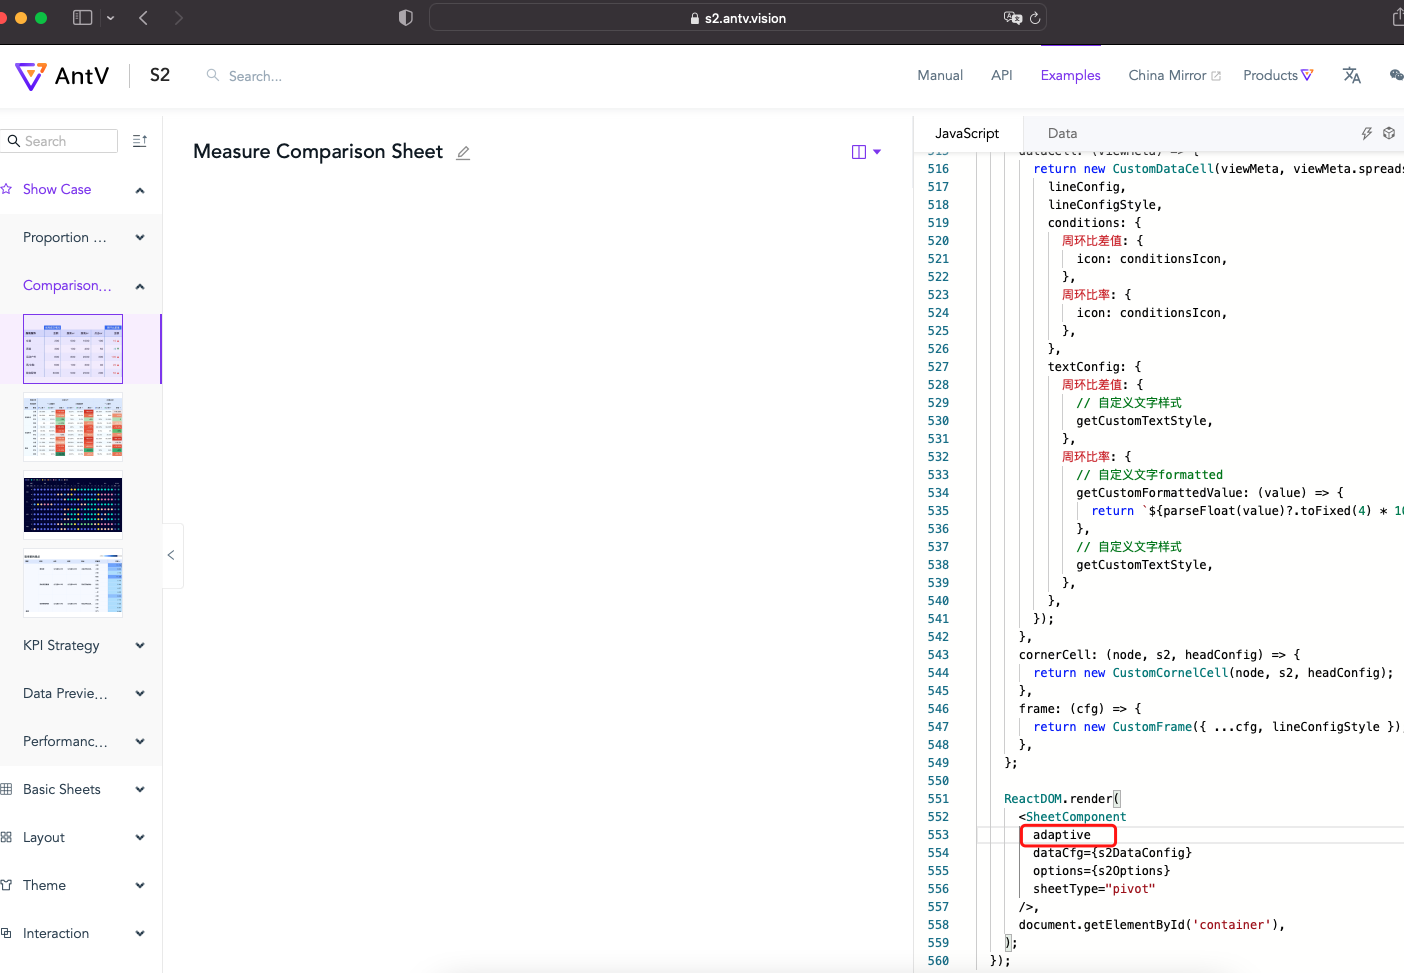This screenshot has height=973, width=1404.
Task: Switch to the Data tab
Action: (1062, 132)
